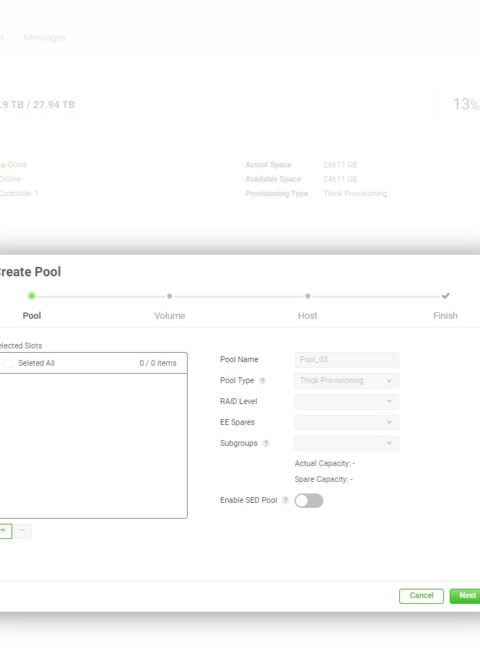Open the Enable SED Pool help icon
The height and width of the screenshot is (650, 480).
[285, 500]
